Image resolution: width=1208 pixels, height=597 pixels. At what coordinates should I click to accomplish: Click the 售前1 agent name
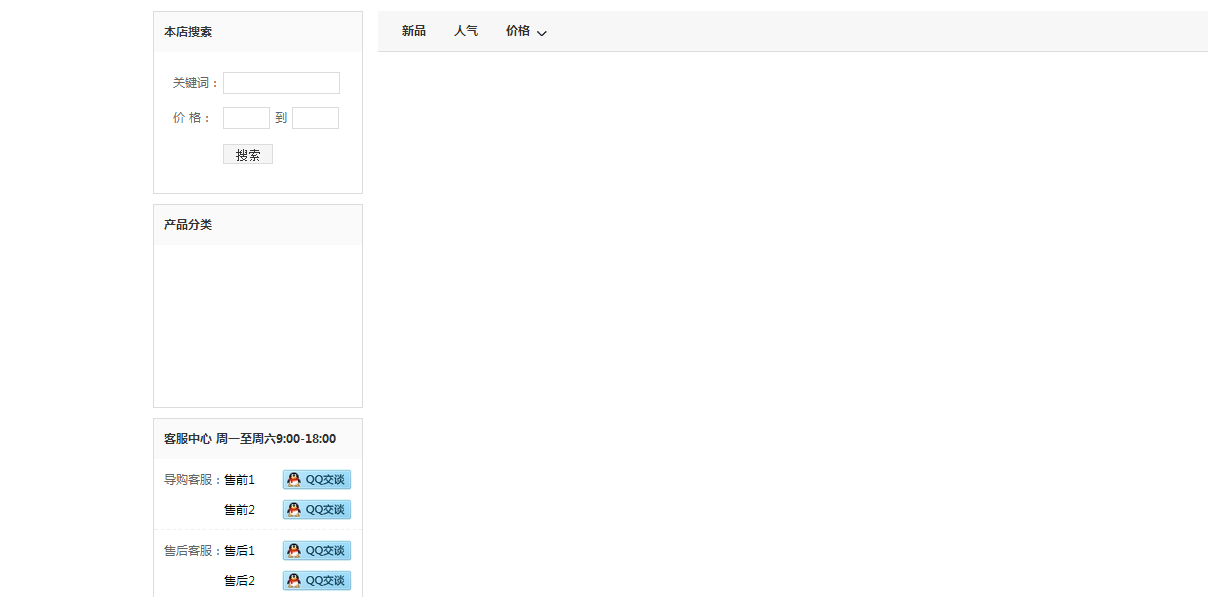pos(239,480)
